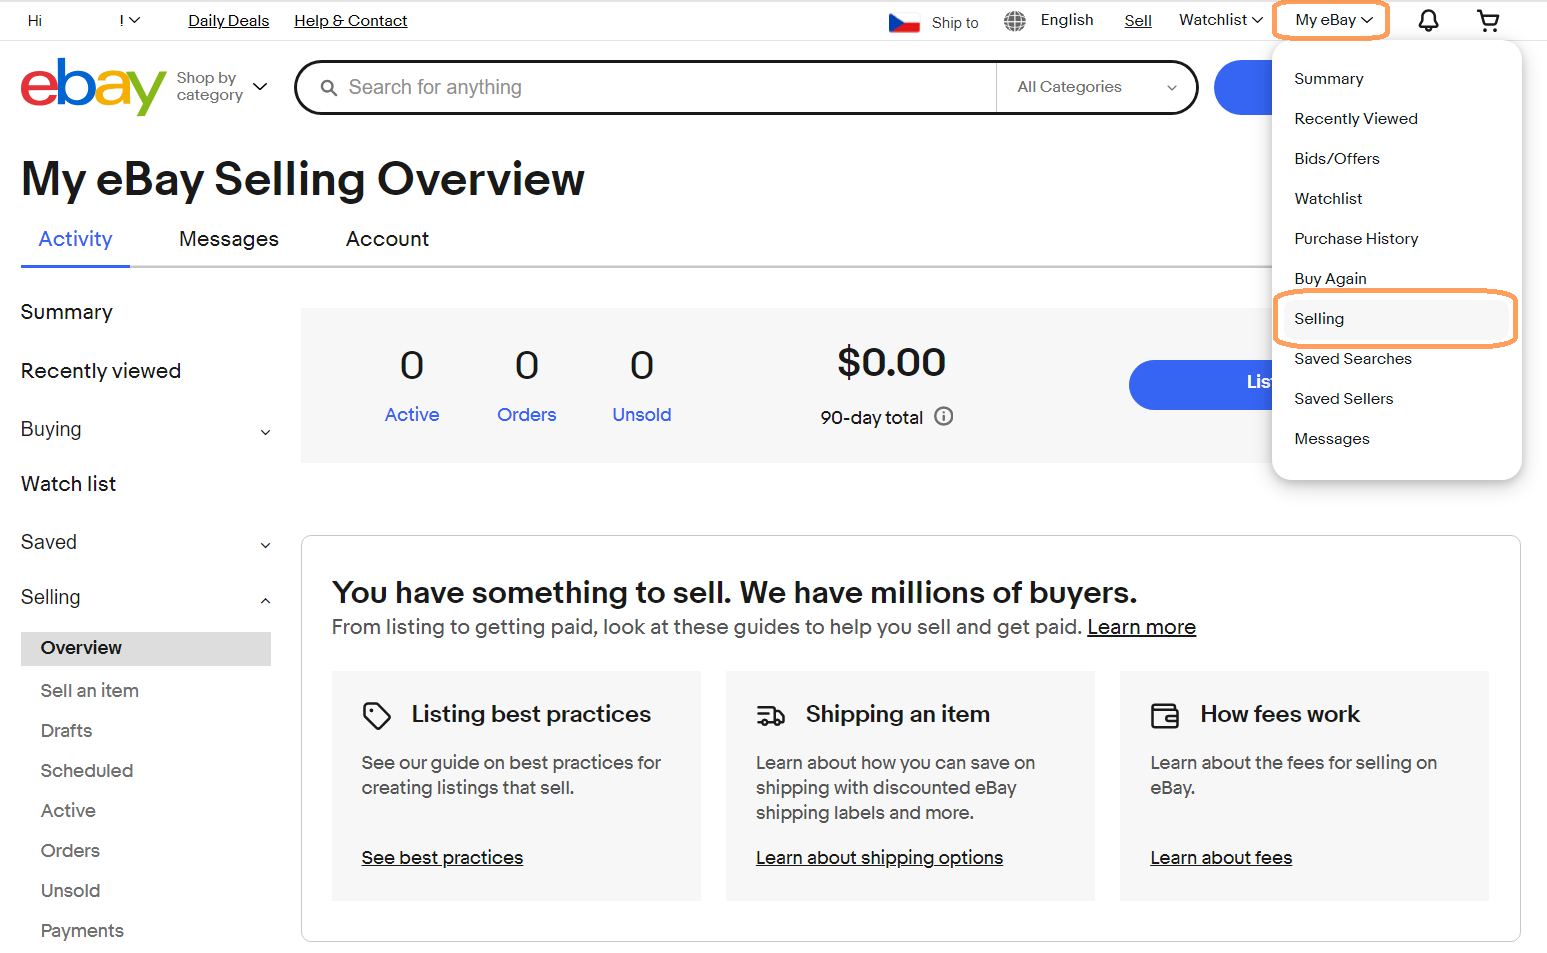Click the magnifier icon in the search bar
Screen dimensions: 1547x953
coord(330,87)
